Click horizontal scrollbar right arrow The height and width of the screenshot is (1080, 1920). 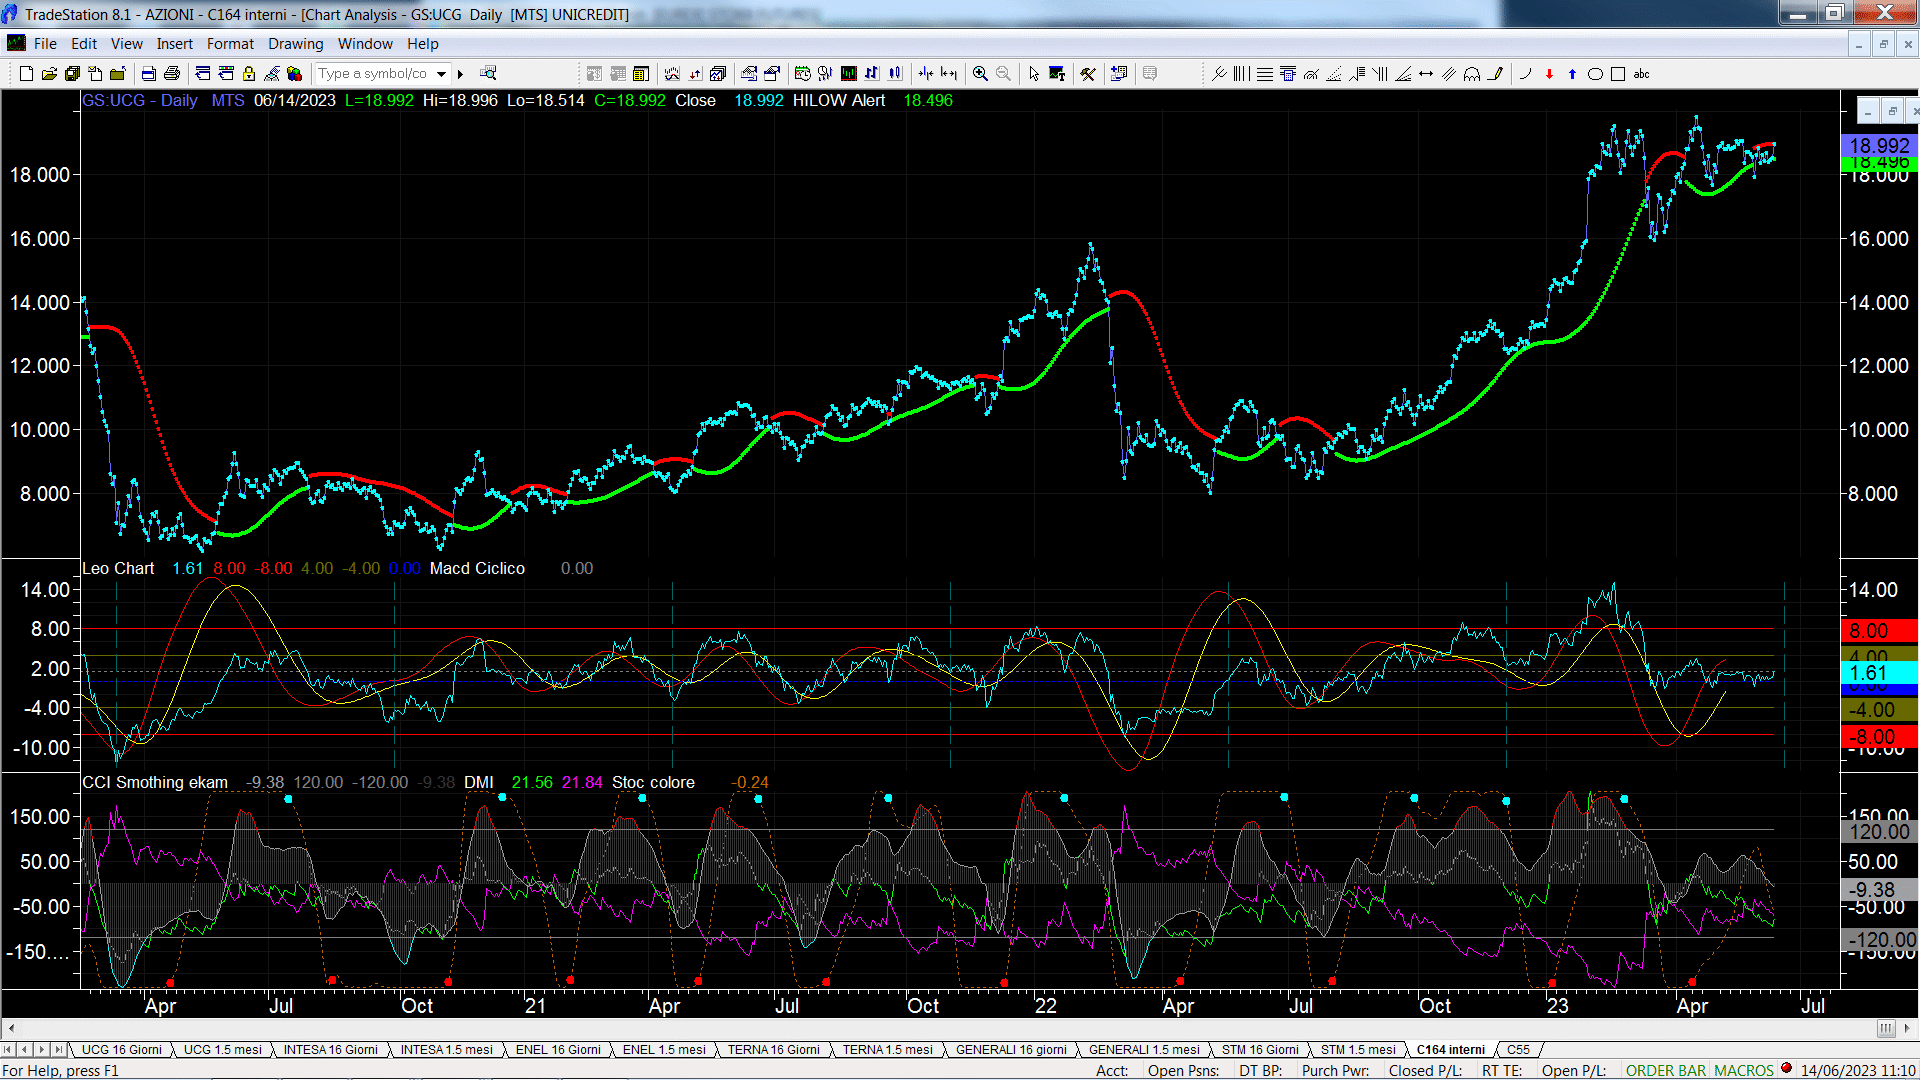pos(1907,1029)
